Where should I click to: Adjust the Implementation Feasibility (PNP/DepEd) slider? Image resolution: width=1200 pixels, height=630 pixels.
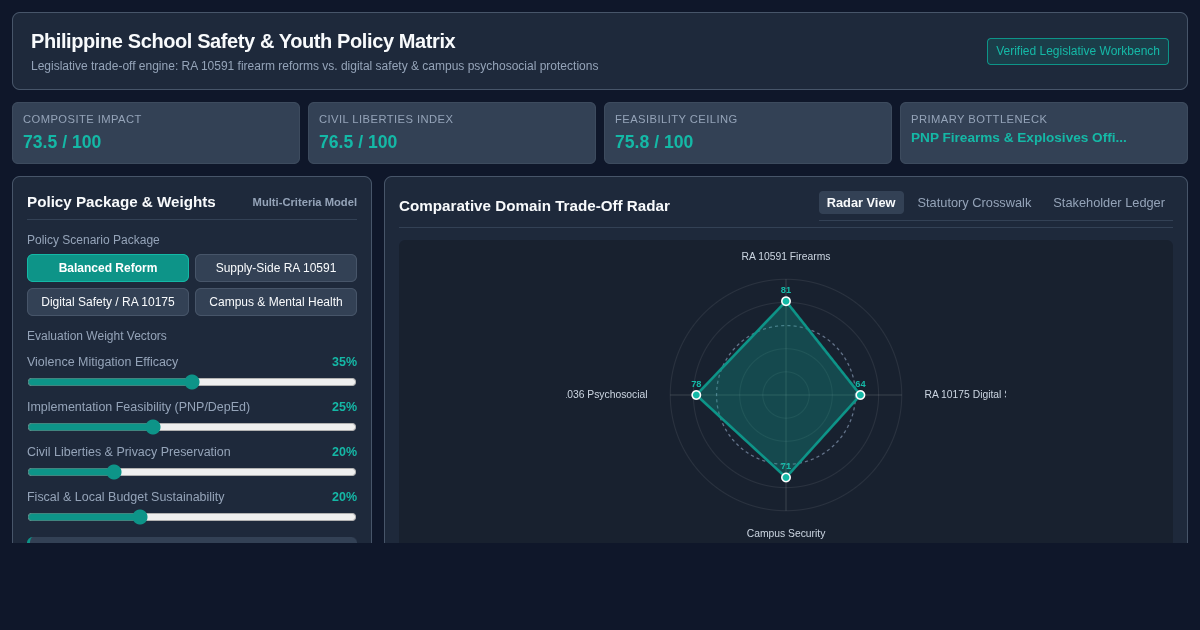point(192,427)
